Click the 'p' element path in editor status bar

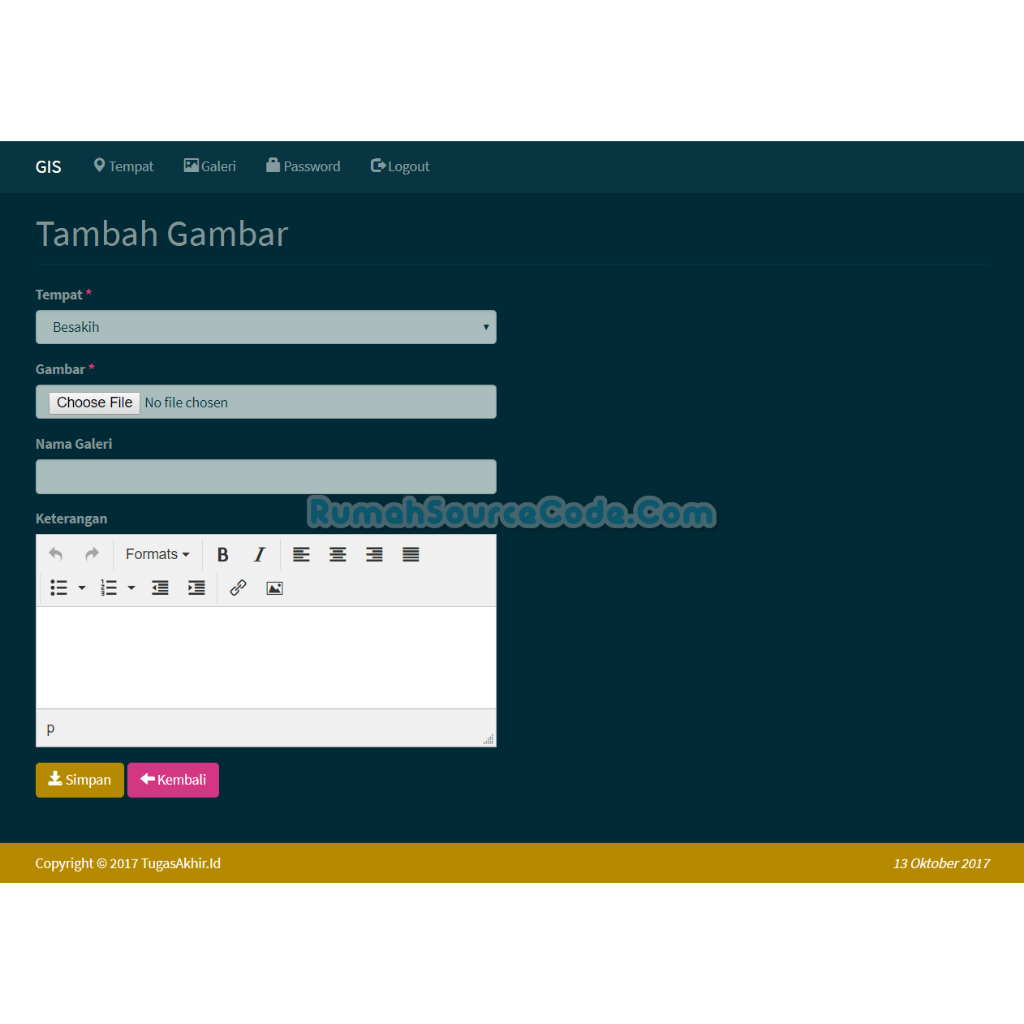coord(51,728)
